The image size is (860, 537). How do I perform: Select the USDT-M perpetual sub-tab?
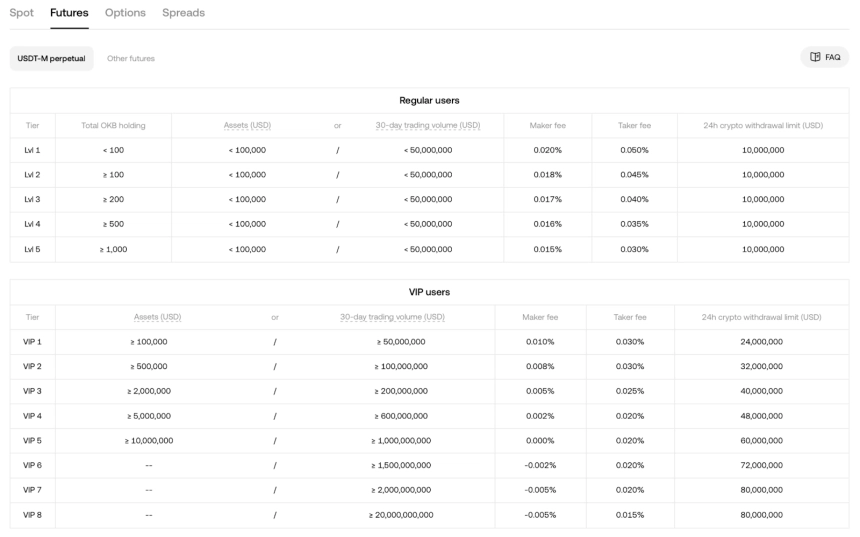(x=51, y=58)
